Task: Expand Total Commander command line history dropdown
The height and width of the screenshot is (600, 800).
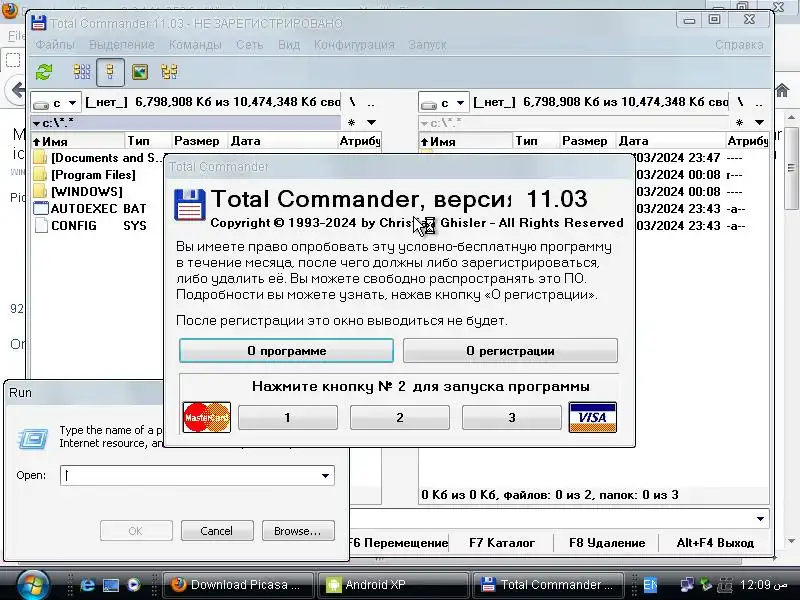Action: click(x=760, y=519)
